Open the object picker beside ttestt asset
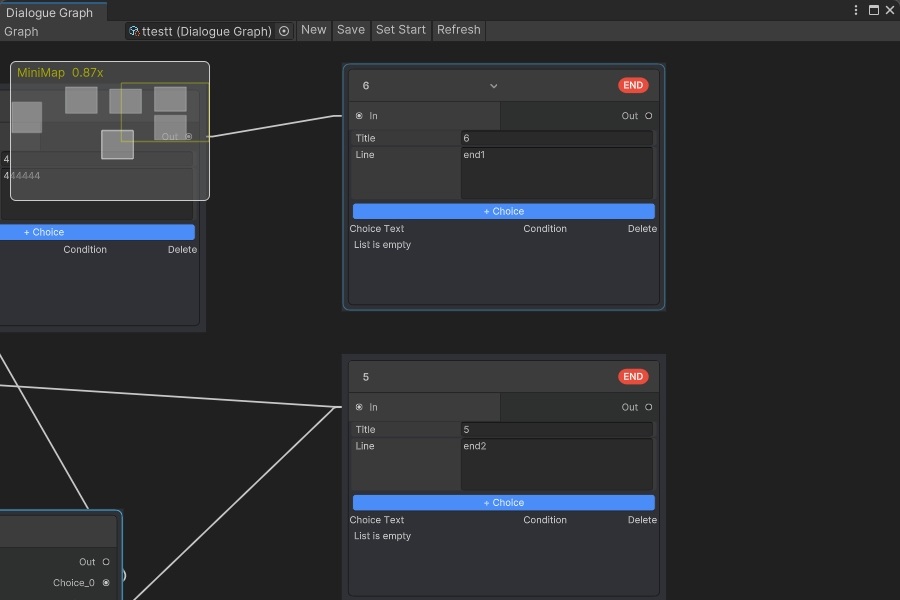Image resolution: width=900 pixels, height=600 pixels. click(284, 31)
